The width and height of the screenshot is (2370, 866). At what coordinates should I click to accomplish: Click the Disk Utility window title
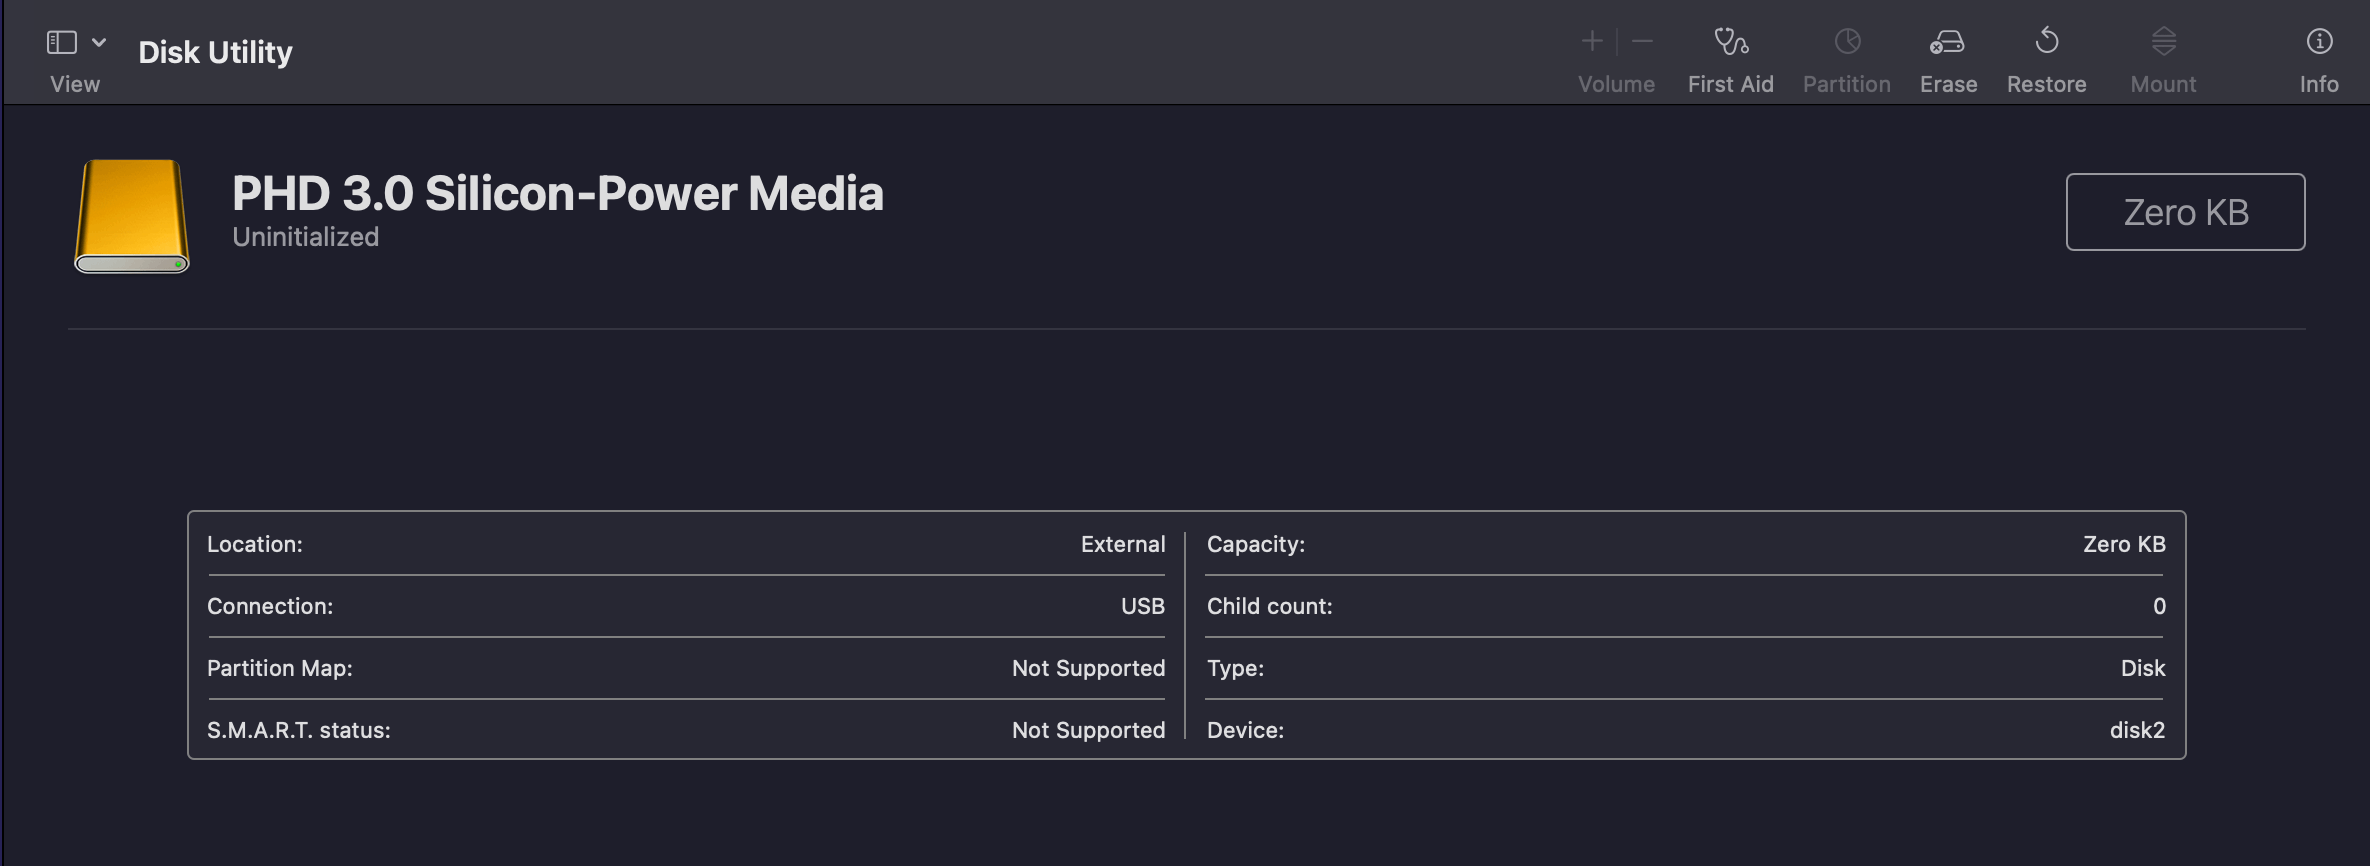[x=215, y=52]
